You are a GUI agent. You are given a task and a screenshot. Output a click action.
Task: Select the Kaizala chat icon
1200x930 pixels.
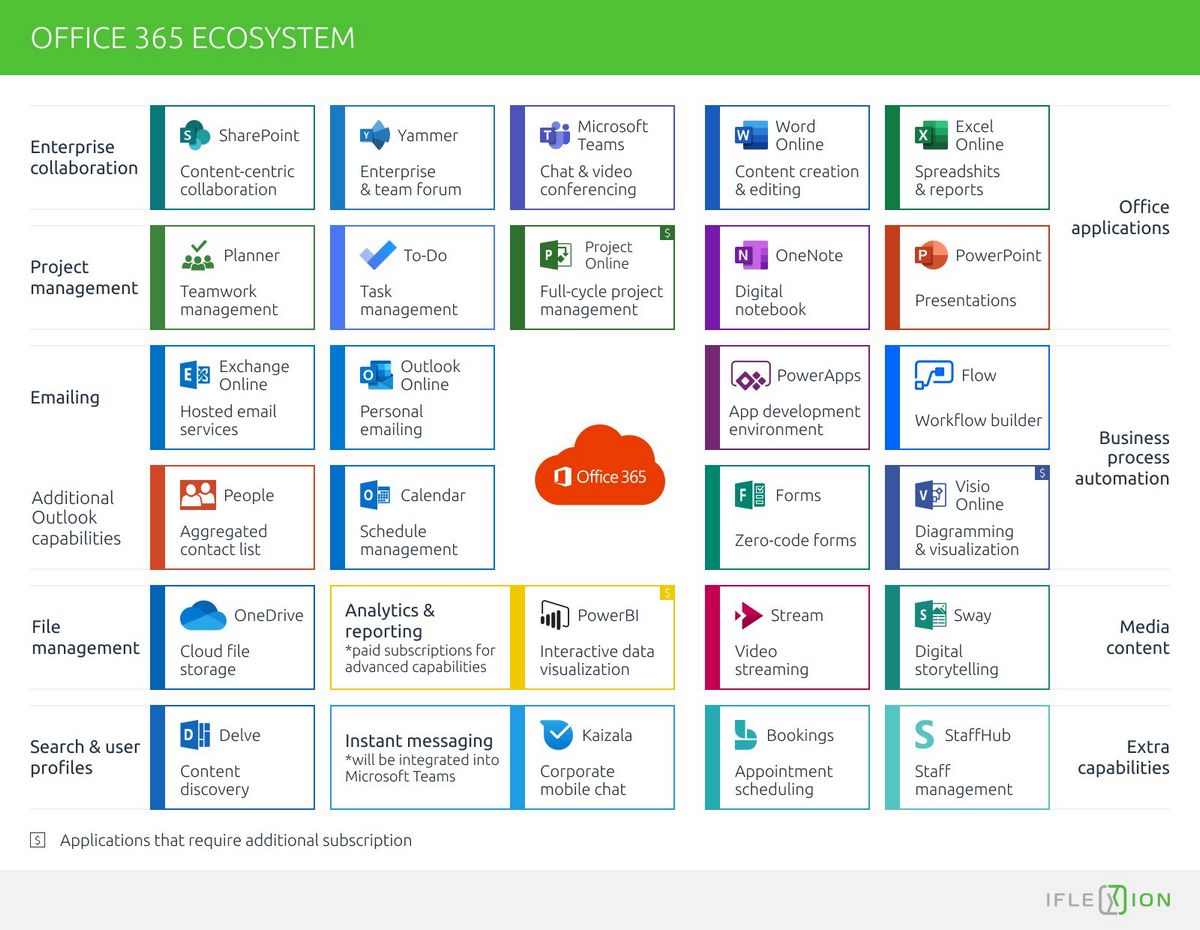pos(556,735)
